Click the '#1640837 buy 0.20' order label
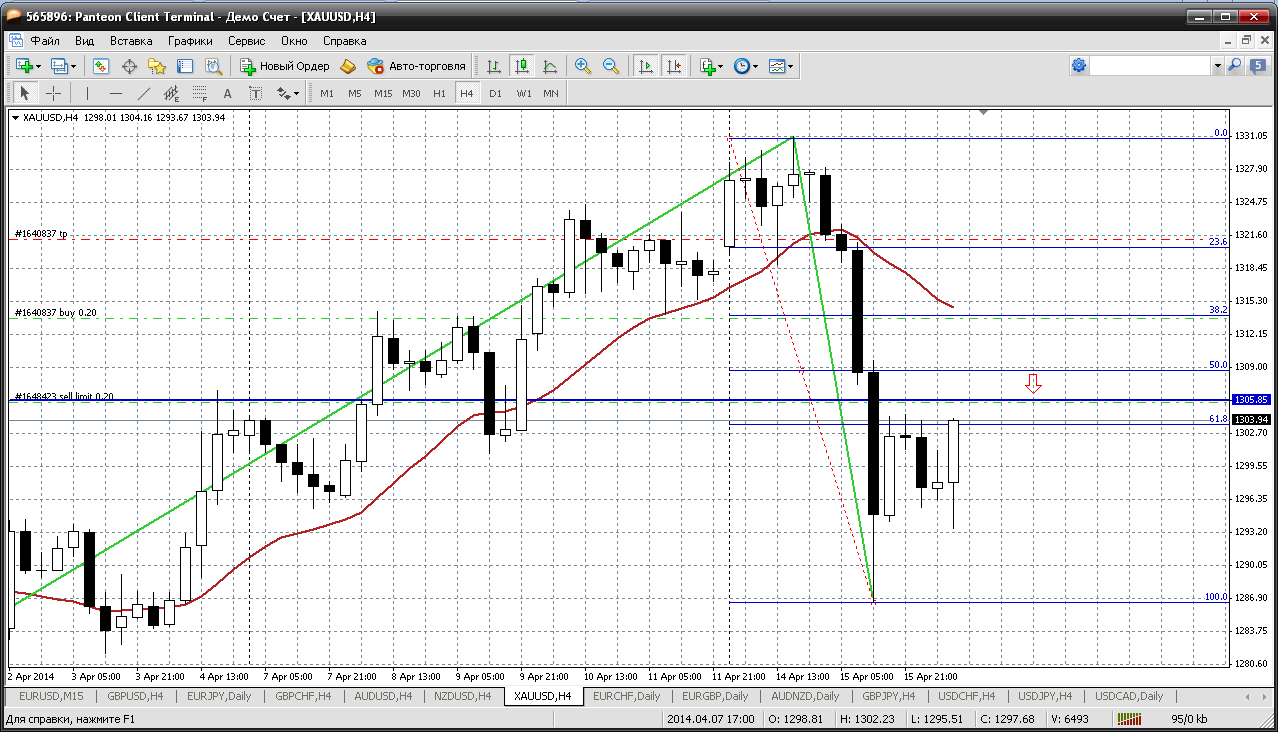 [56, 313]
